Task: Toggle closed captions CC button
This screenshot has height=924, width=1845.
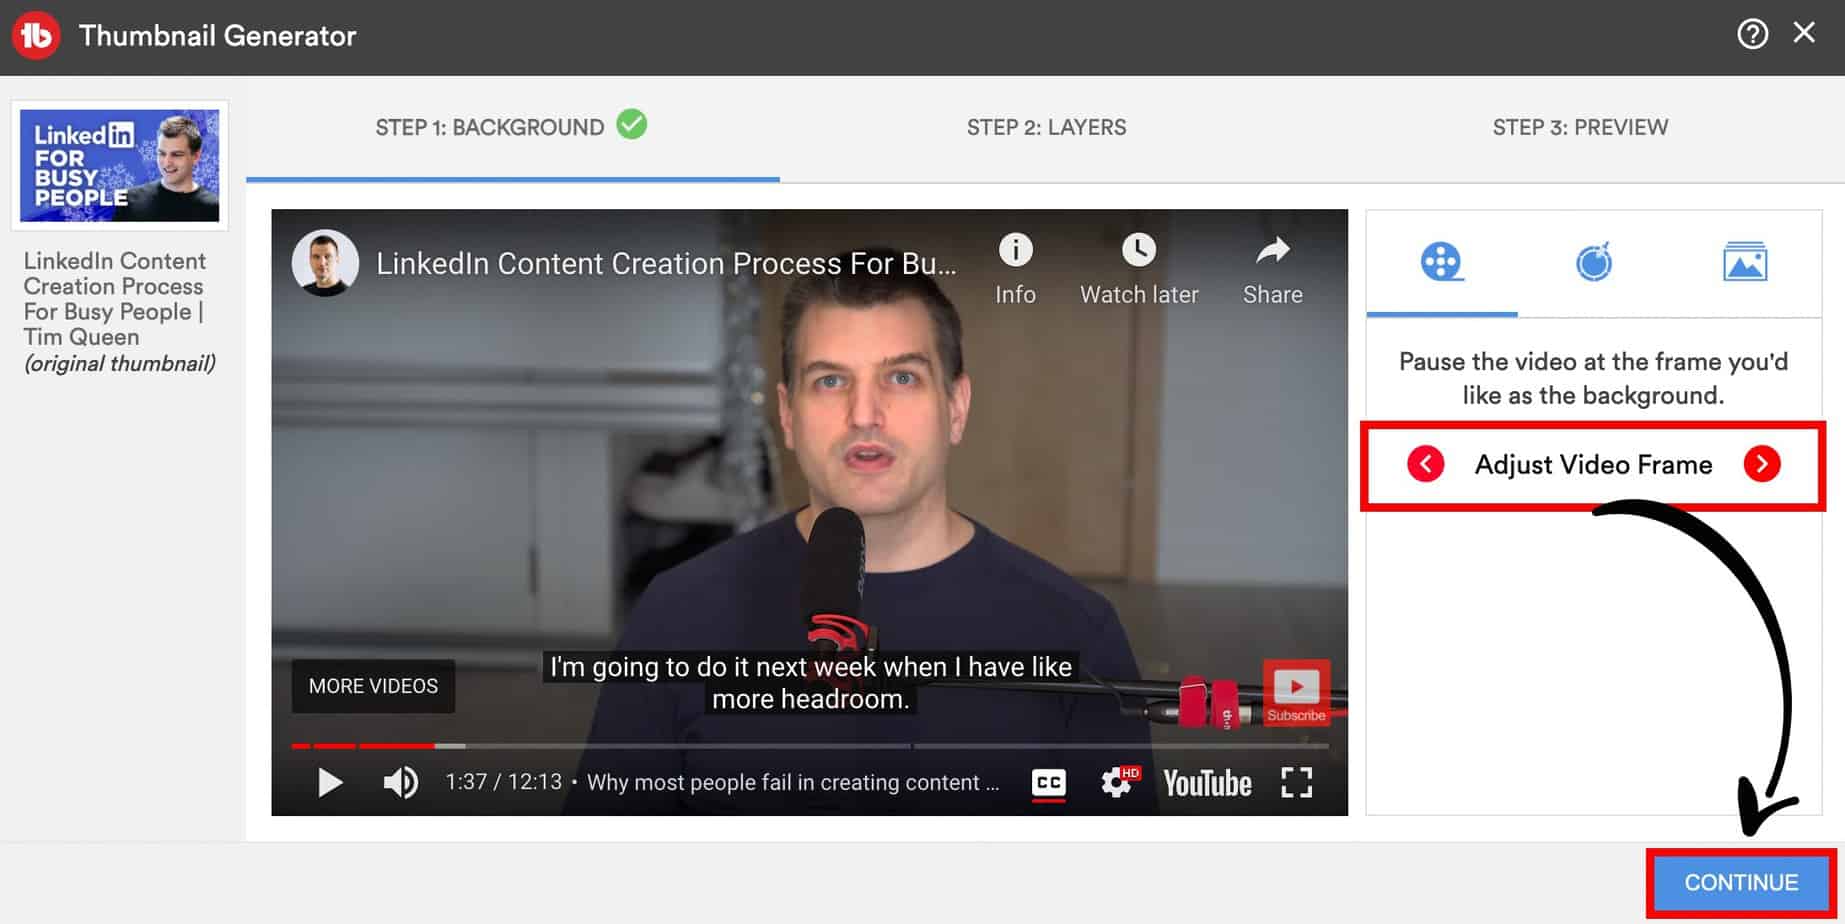Action: pos(1048,782)
